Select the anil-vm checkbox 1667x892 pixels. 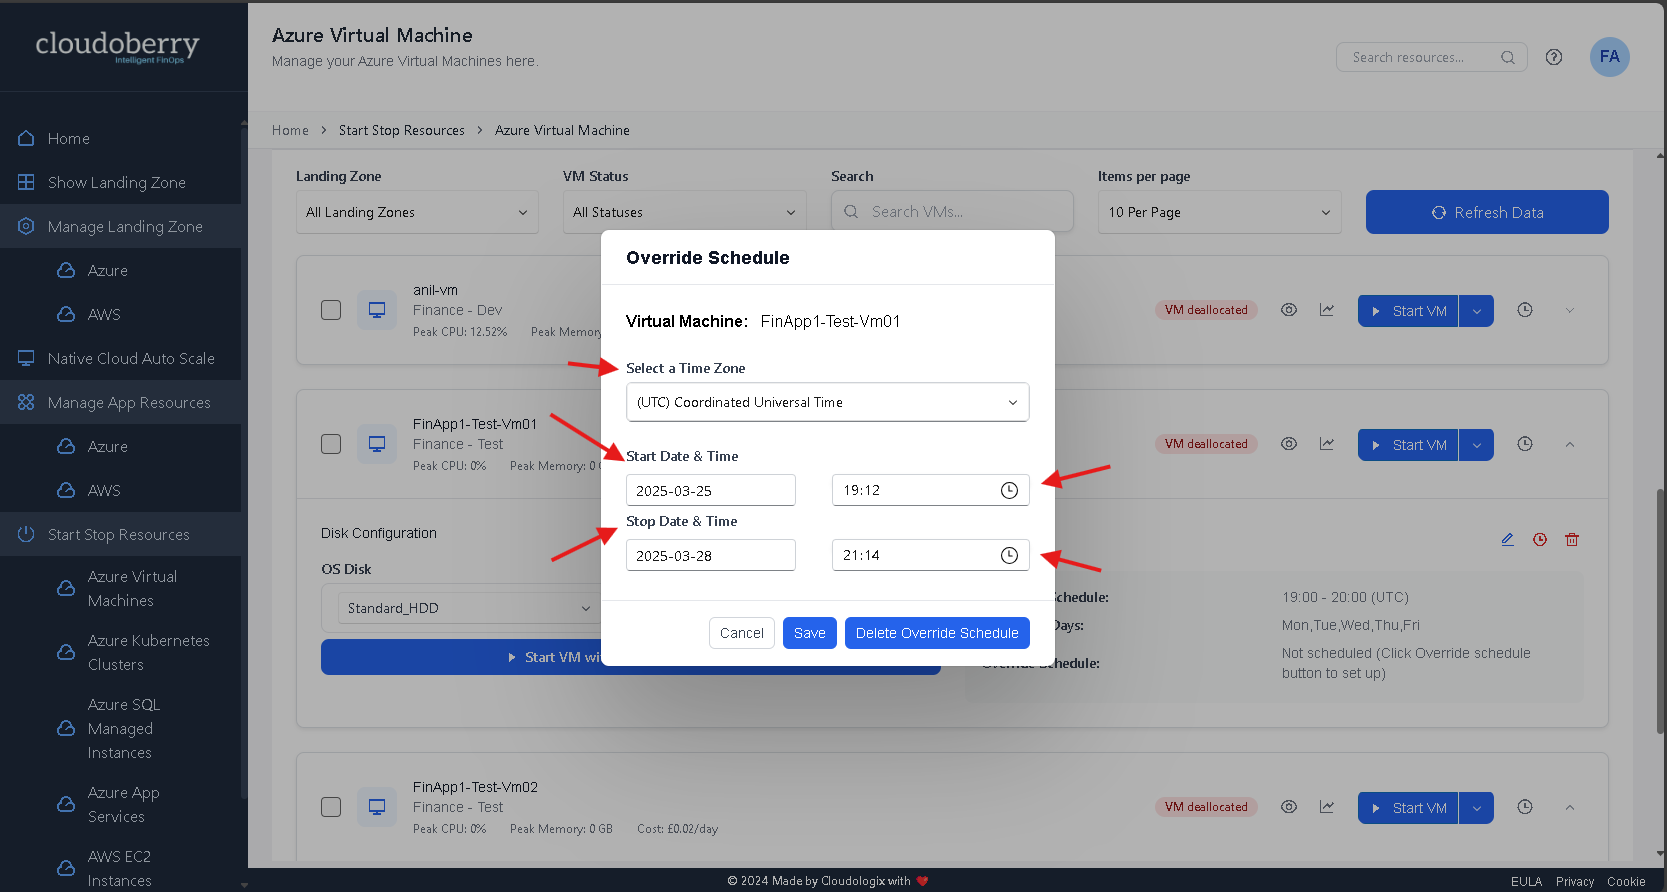[331, 310]
